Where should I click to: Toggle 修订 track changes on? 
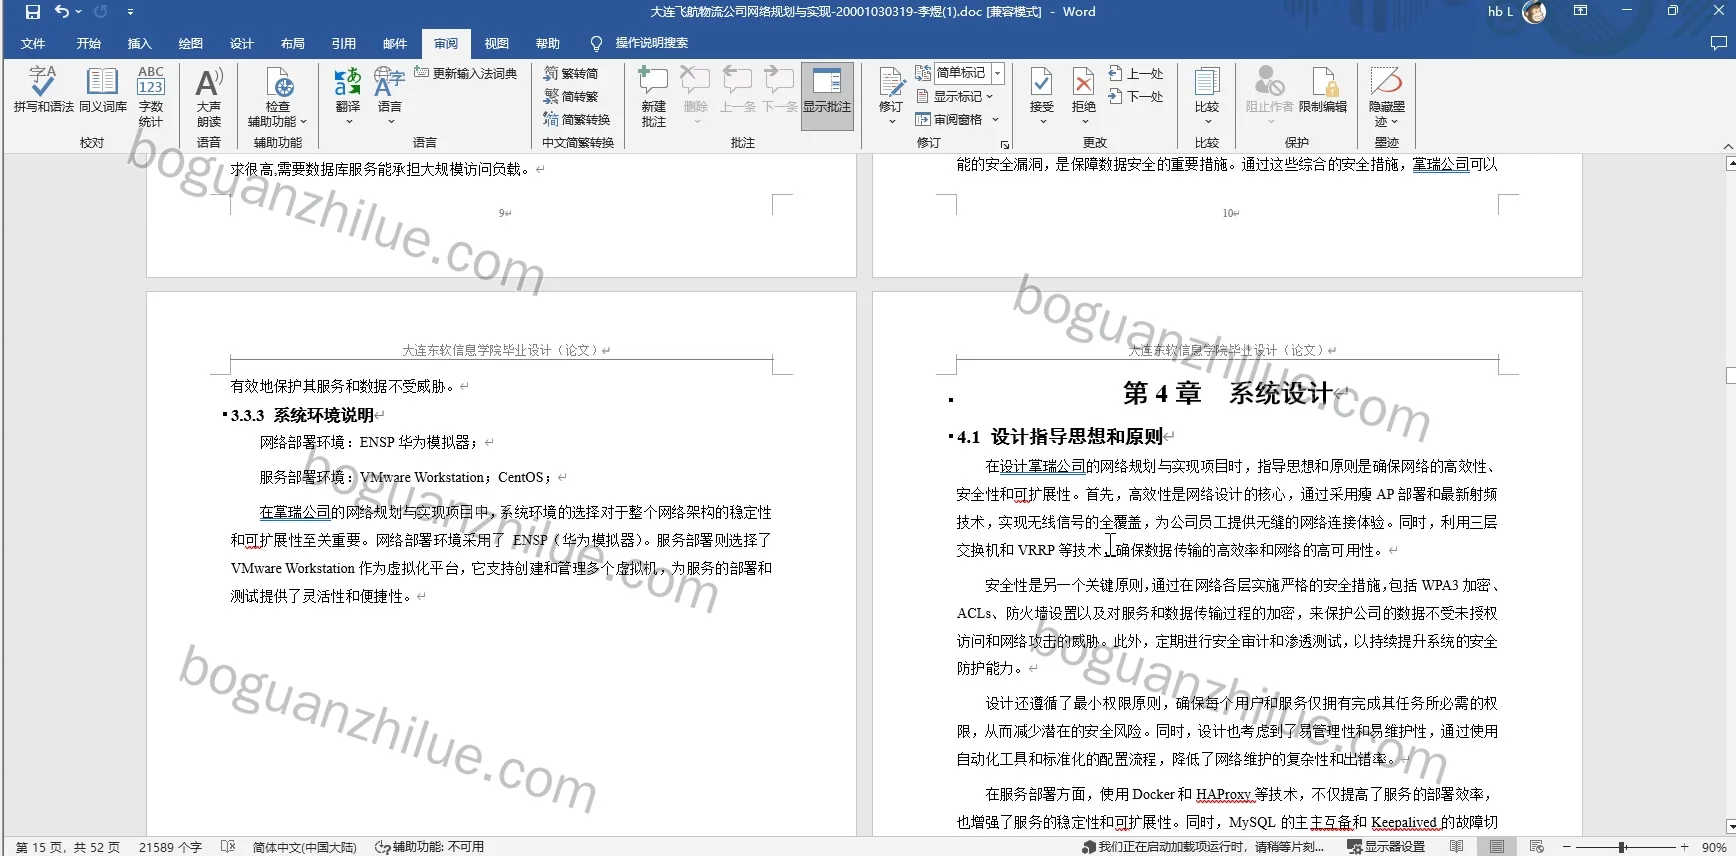891,83
